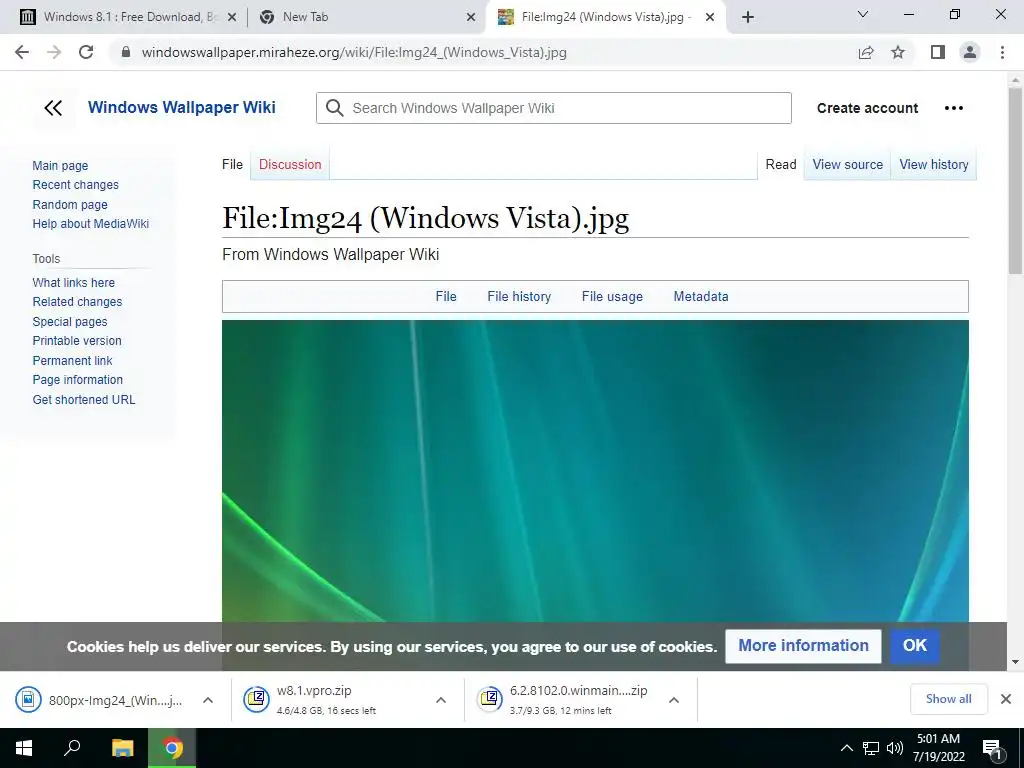Image resolution: width=1024 pixels, height=768 pixels.
Task: Open Recent changes
Action: point(76,185)
